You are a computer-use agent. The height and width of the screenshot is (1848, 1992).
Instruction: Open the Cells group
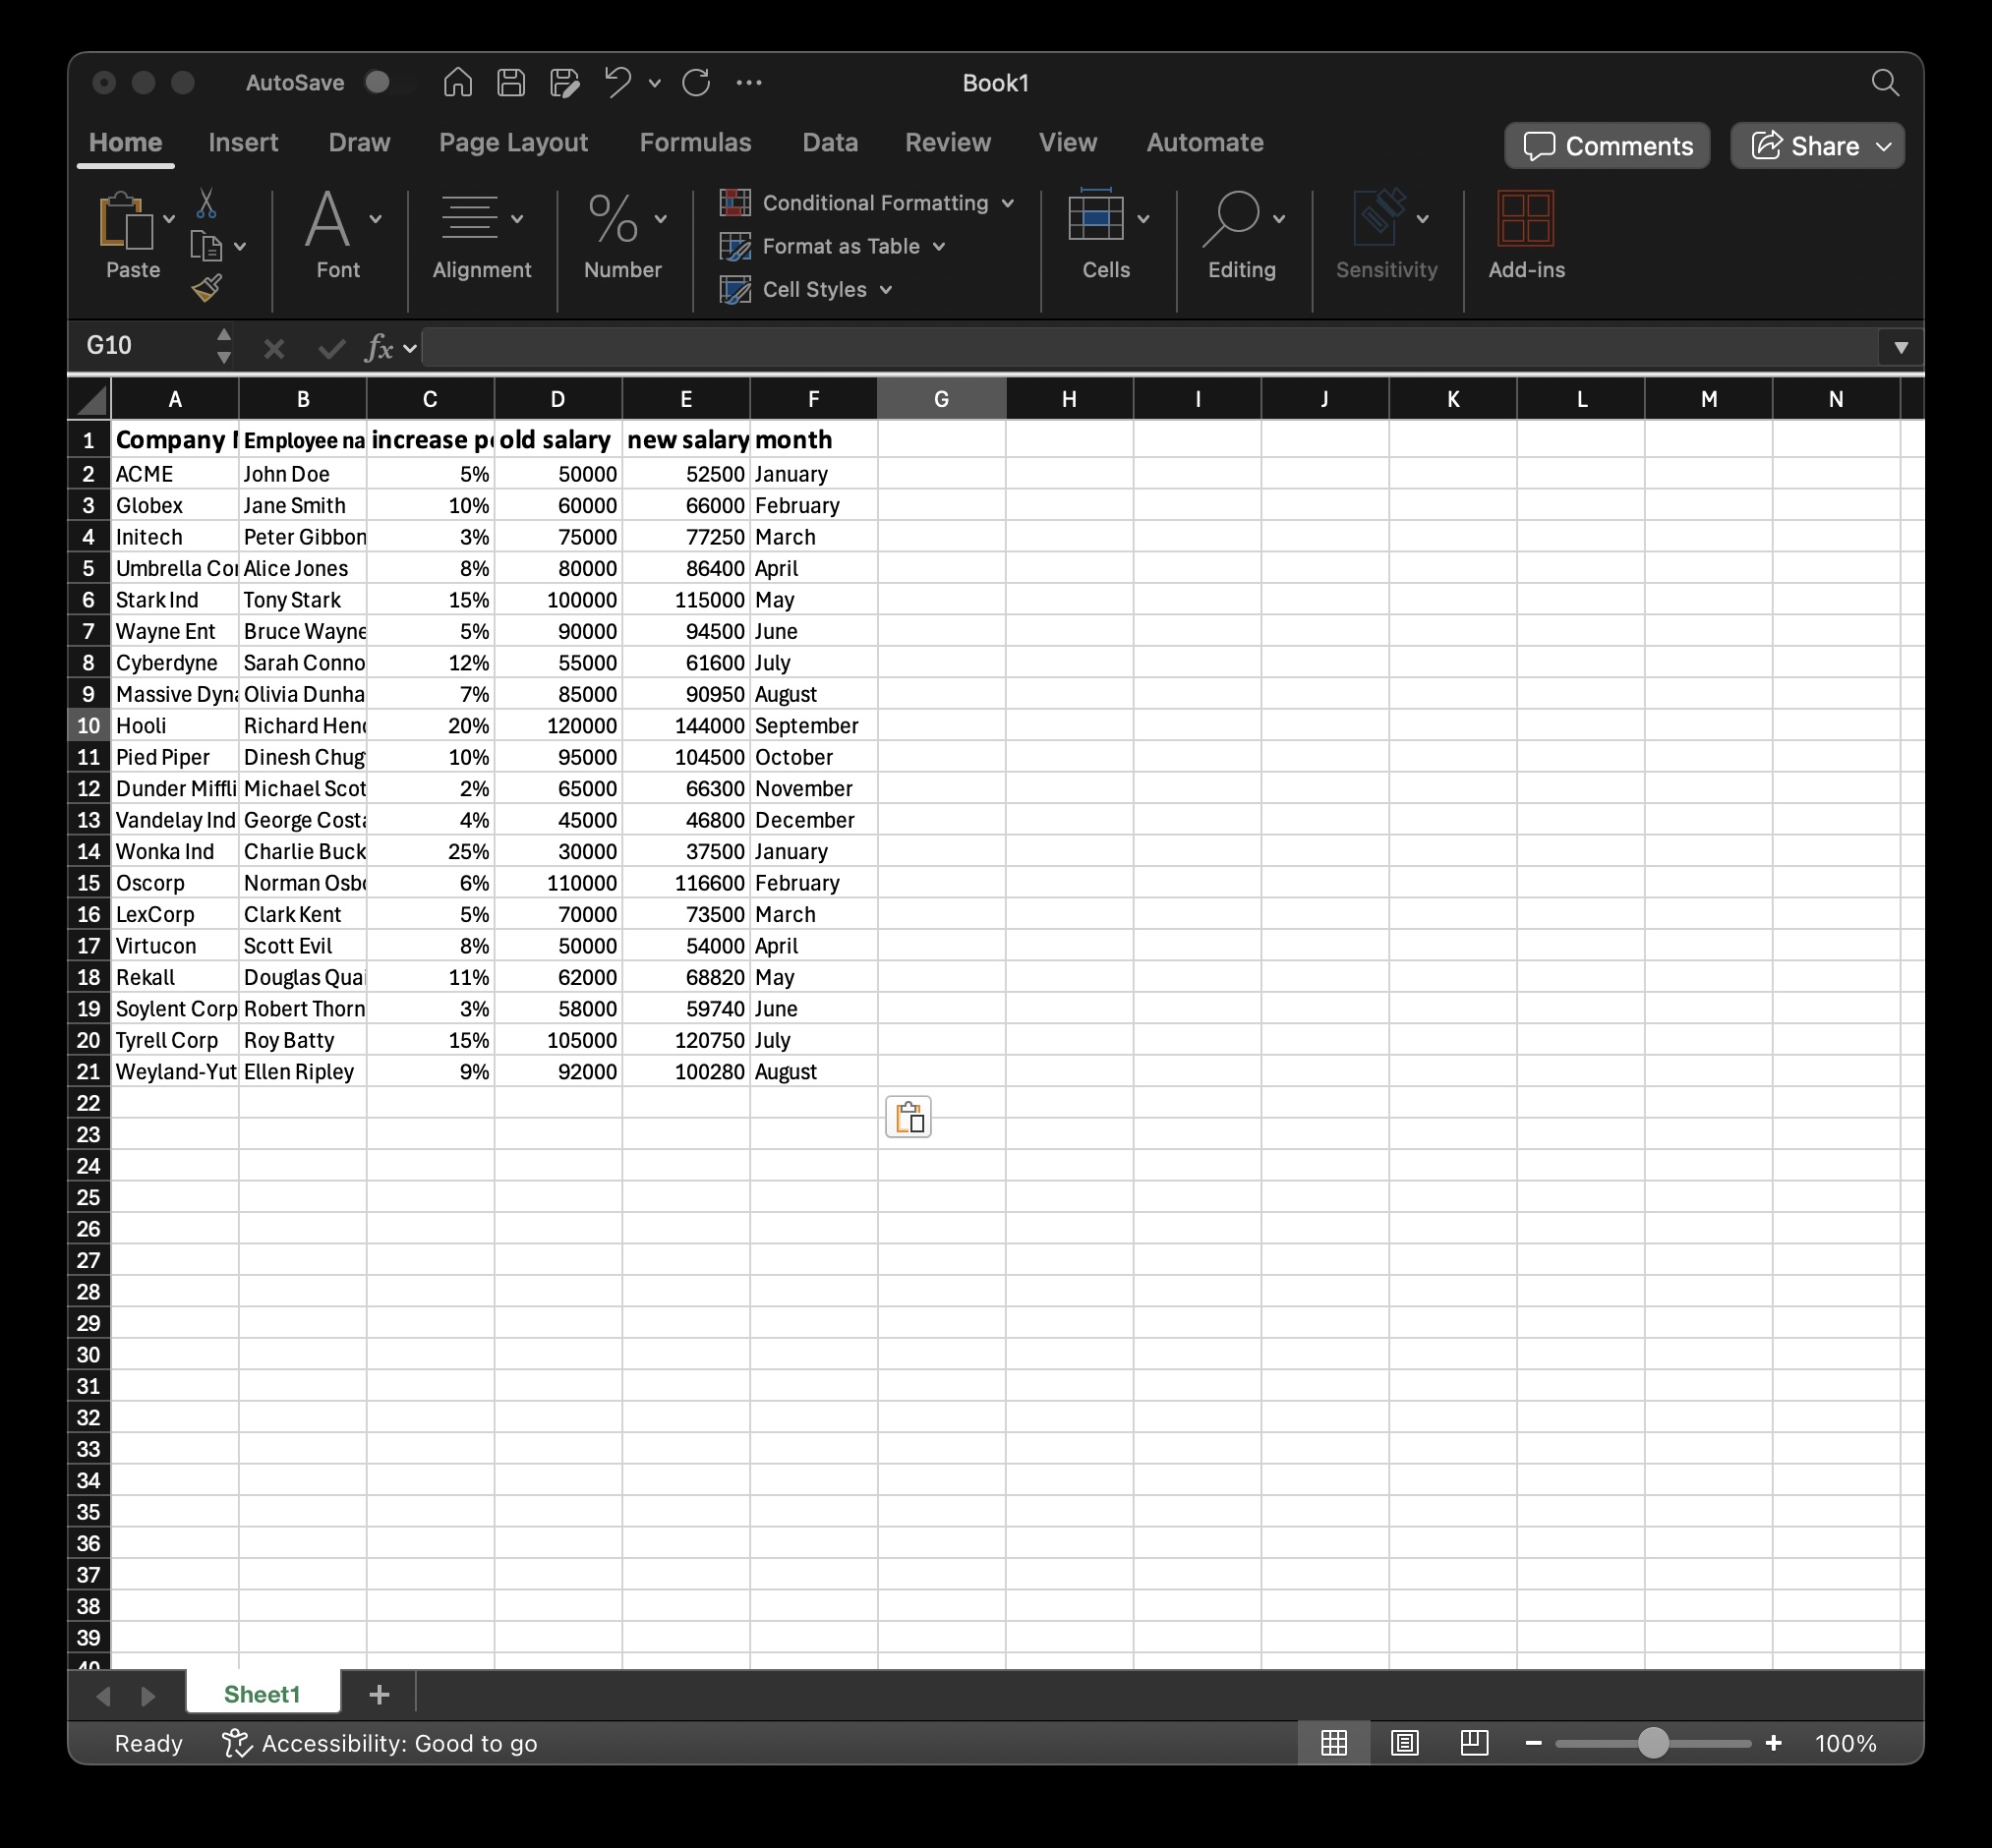coord(1106,236)
